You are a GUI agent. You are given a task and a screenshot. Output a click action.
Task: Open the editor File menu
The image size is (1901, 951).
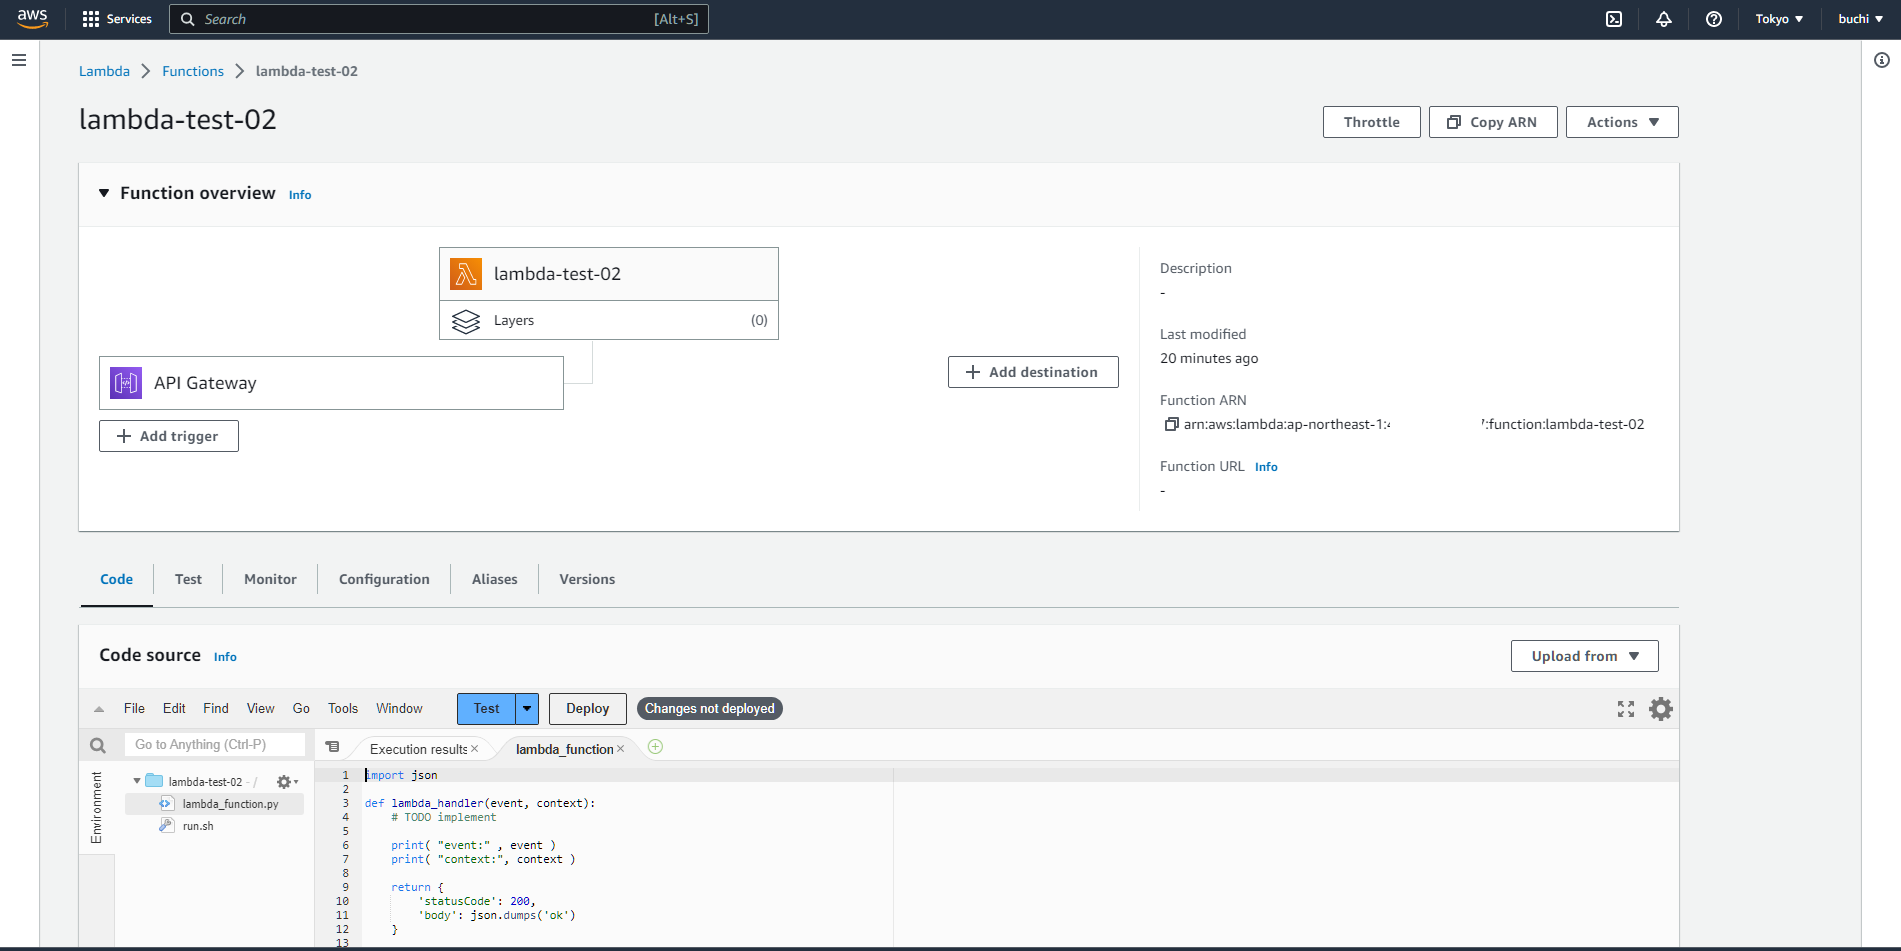point(134,708)
